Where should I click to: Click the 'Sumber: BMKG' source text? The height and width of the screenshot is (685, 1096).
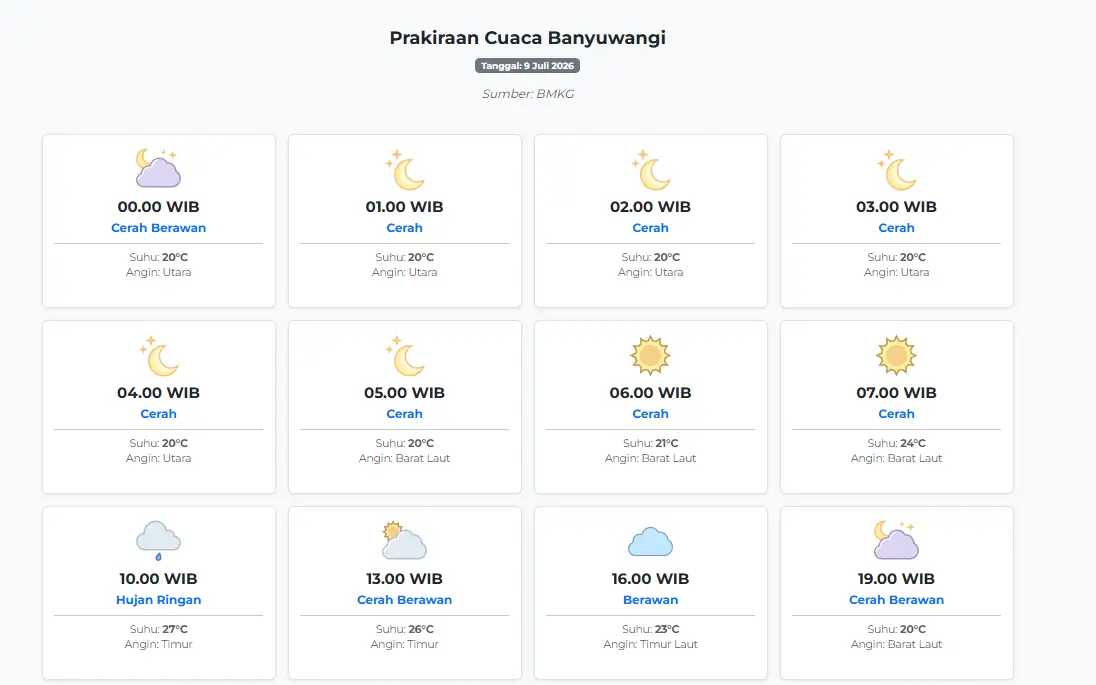point(528,94)
